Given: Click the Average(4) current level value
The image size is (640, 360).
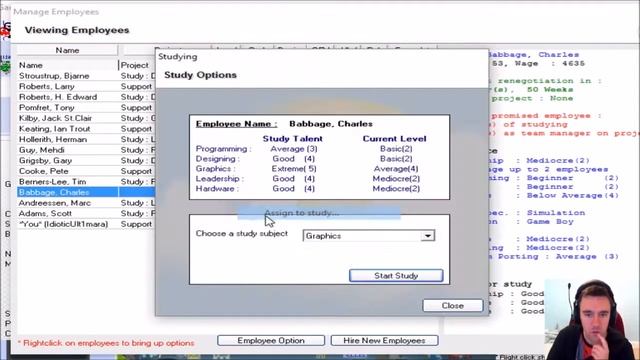Looking at the screenshot, I should (x=396, y=169).
